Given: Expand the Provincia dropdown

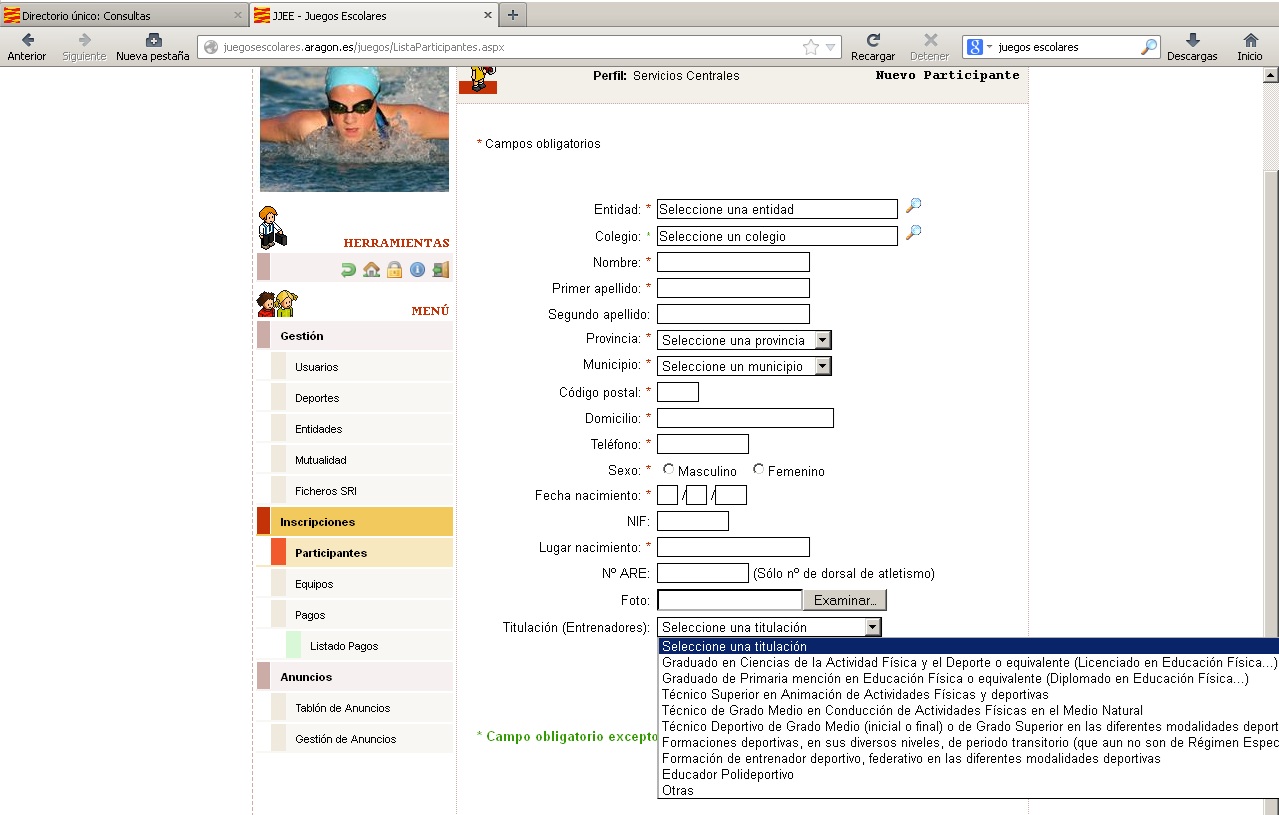Looking at the screenshot, I should point(822,340).
